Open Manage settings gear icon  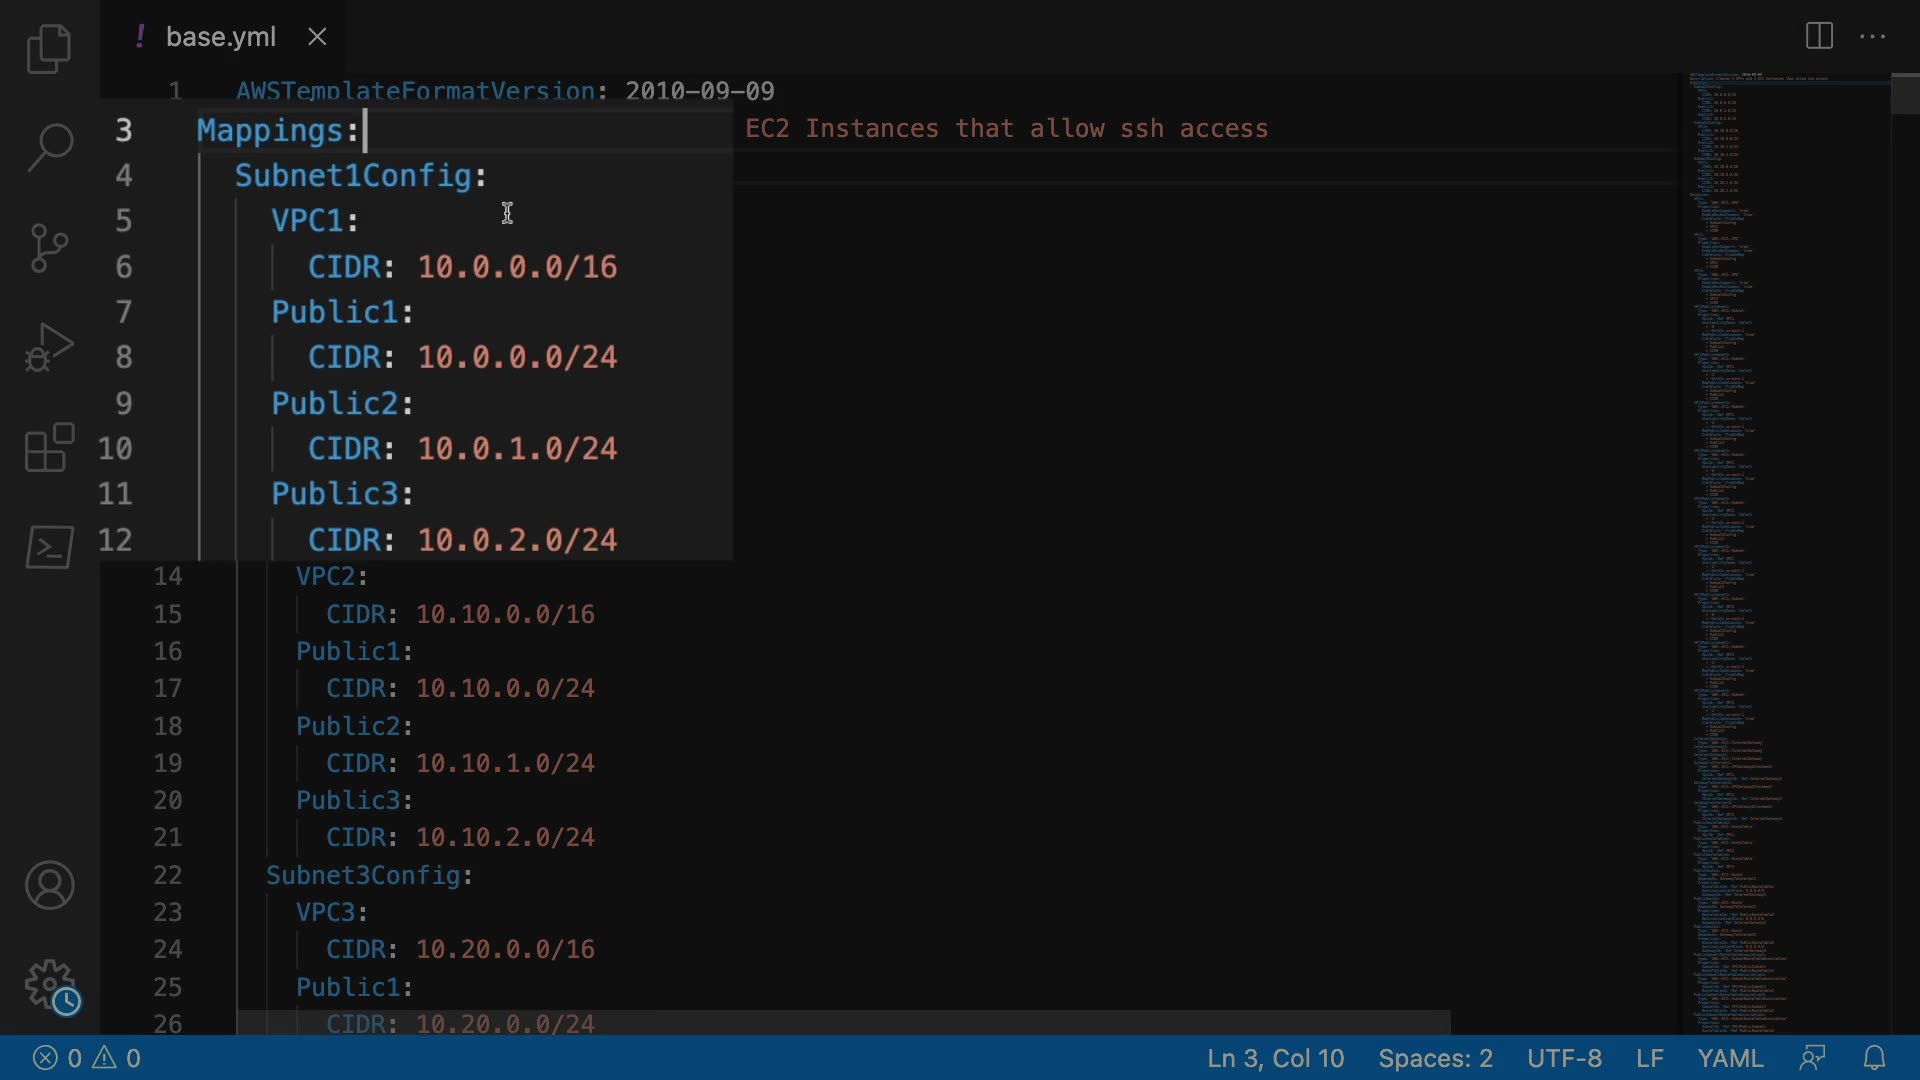point(49,985)
